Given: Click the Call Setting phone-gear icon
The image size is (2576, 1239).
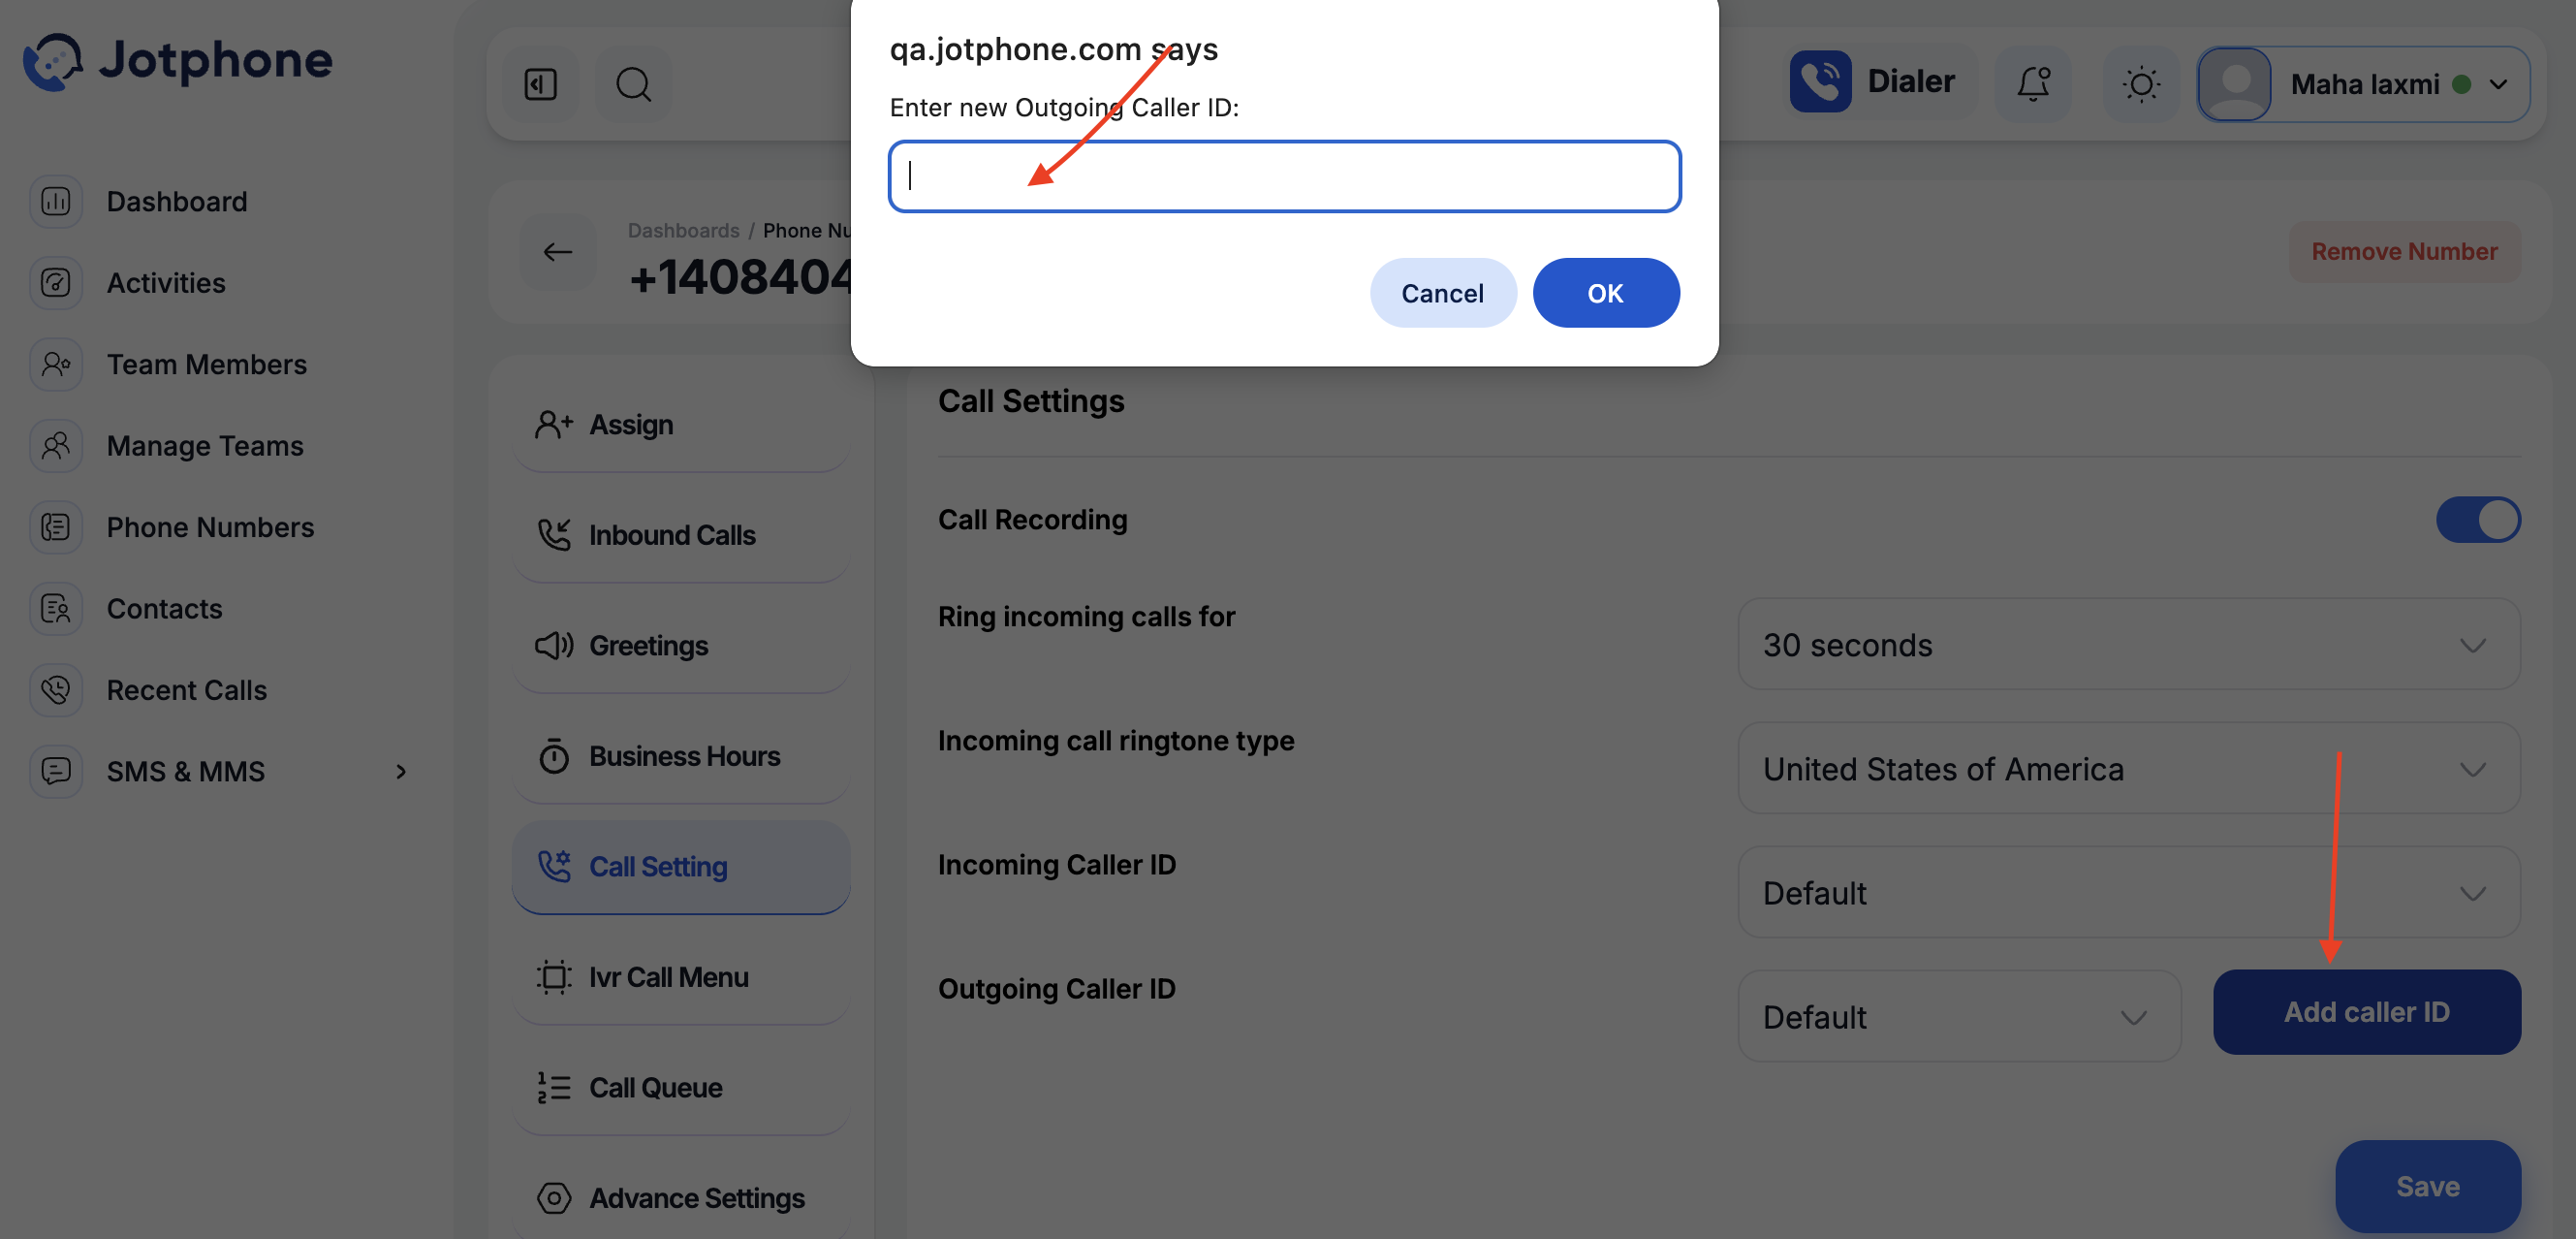Looking at the screenshot, I should 554,866.
